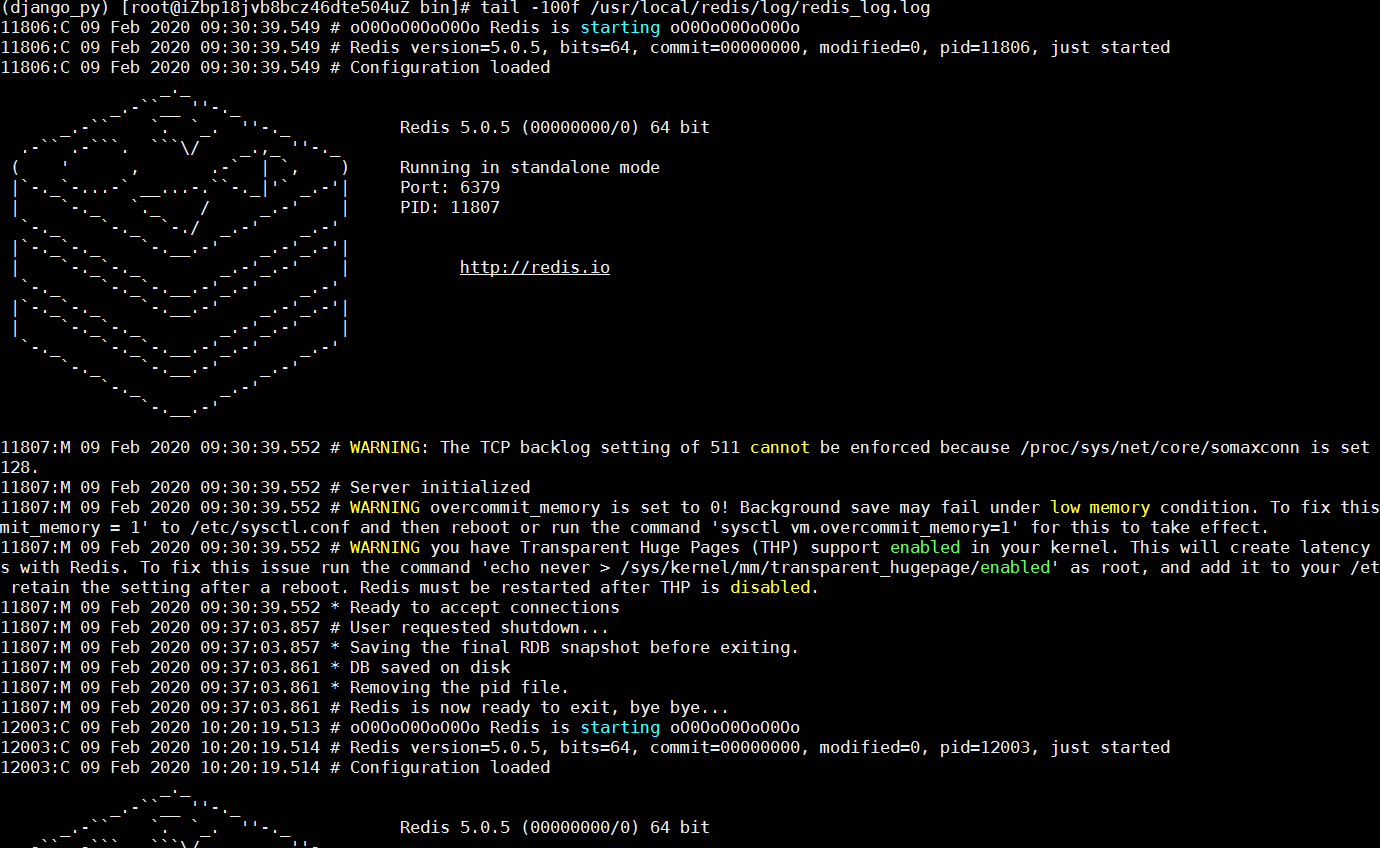1380x848 pixels.
Task: Click '128.' at start of wrapped line
Action: click(20, 467)
